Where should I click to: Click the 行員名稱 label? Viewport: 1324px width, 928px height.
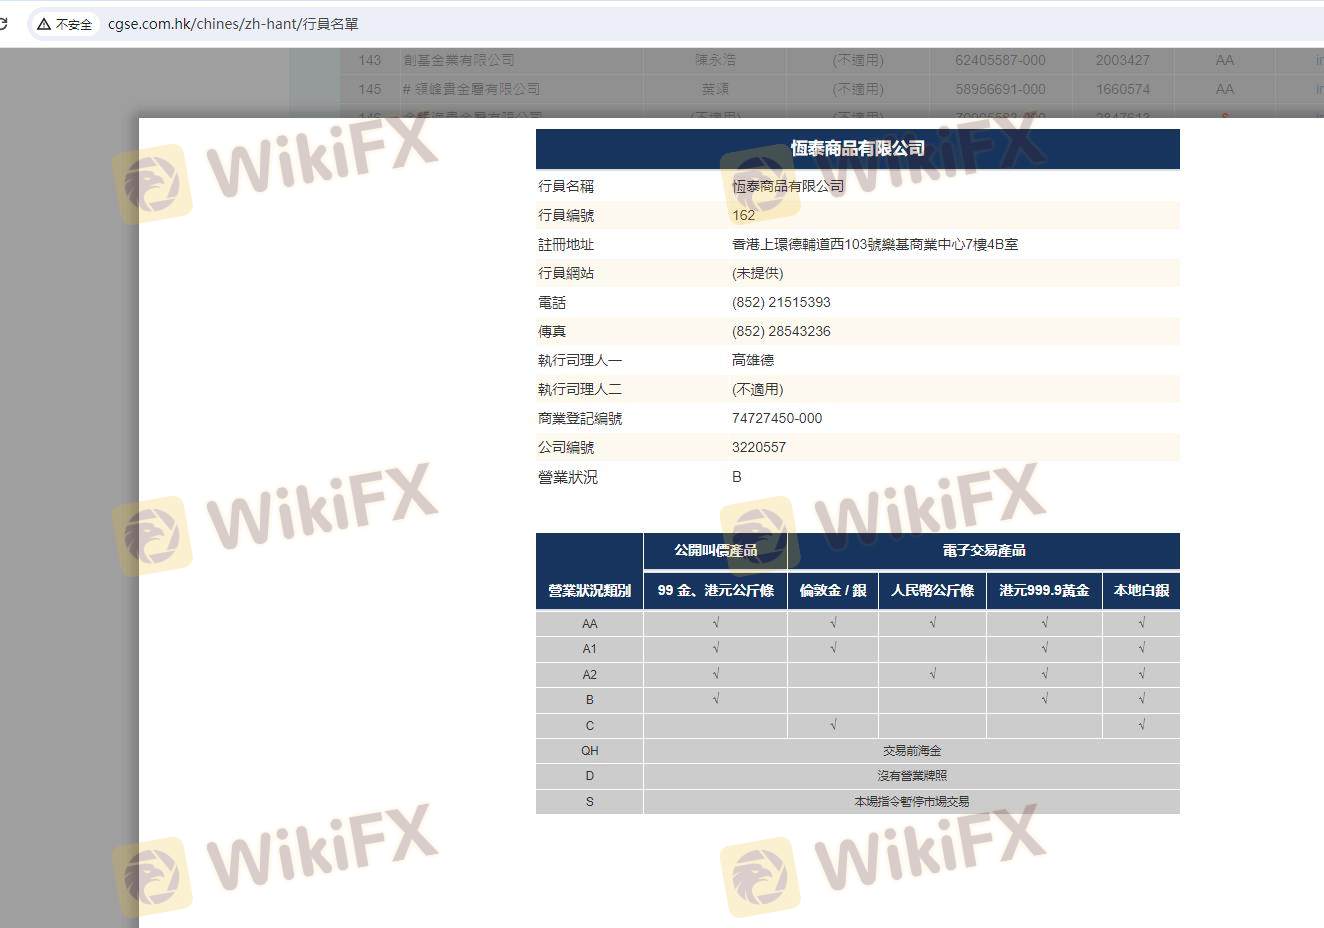coord(566,186)
